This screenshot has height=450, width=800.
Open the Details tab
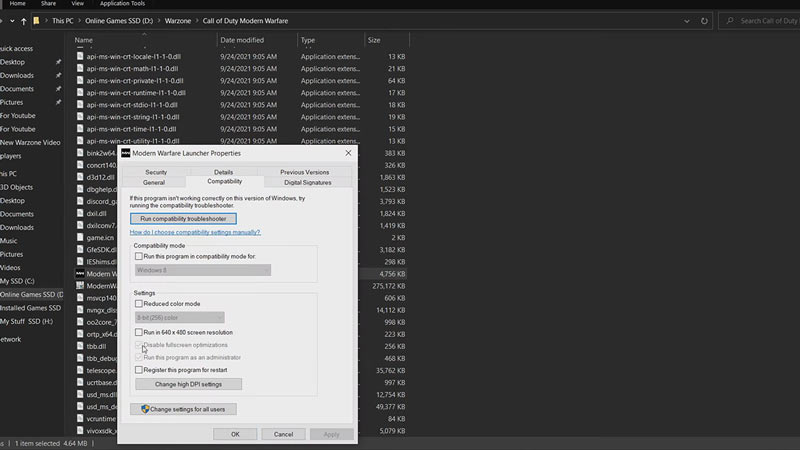[223, 172]
